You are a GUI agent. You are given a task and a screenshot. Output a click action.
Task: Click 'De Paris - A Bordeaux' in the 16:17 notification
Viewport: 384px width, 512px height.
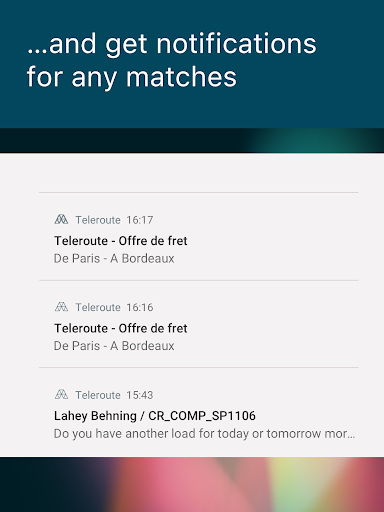click(114, 258)
